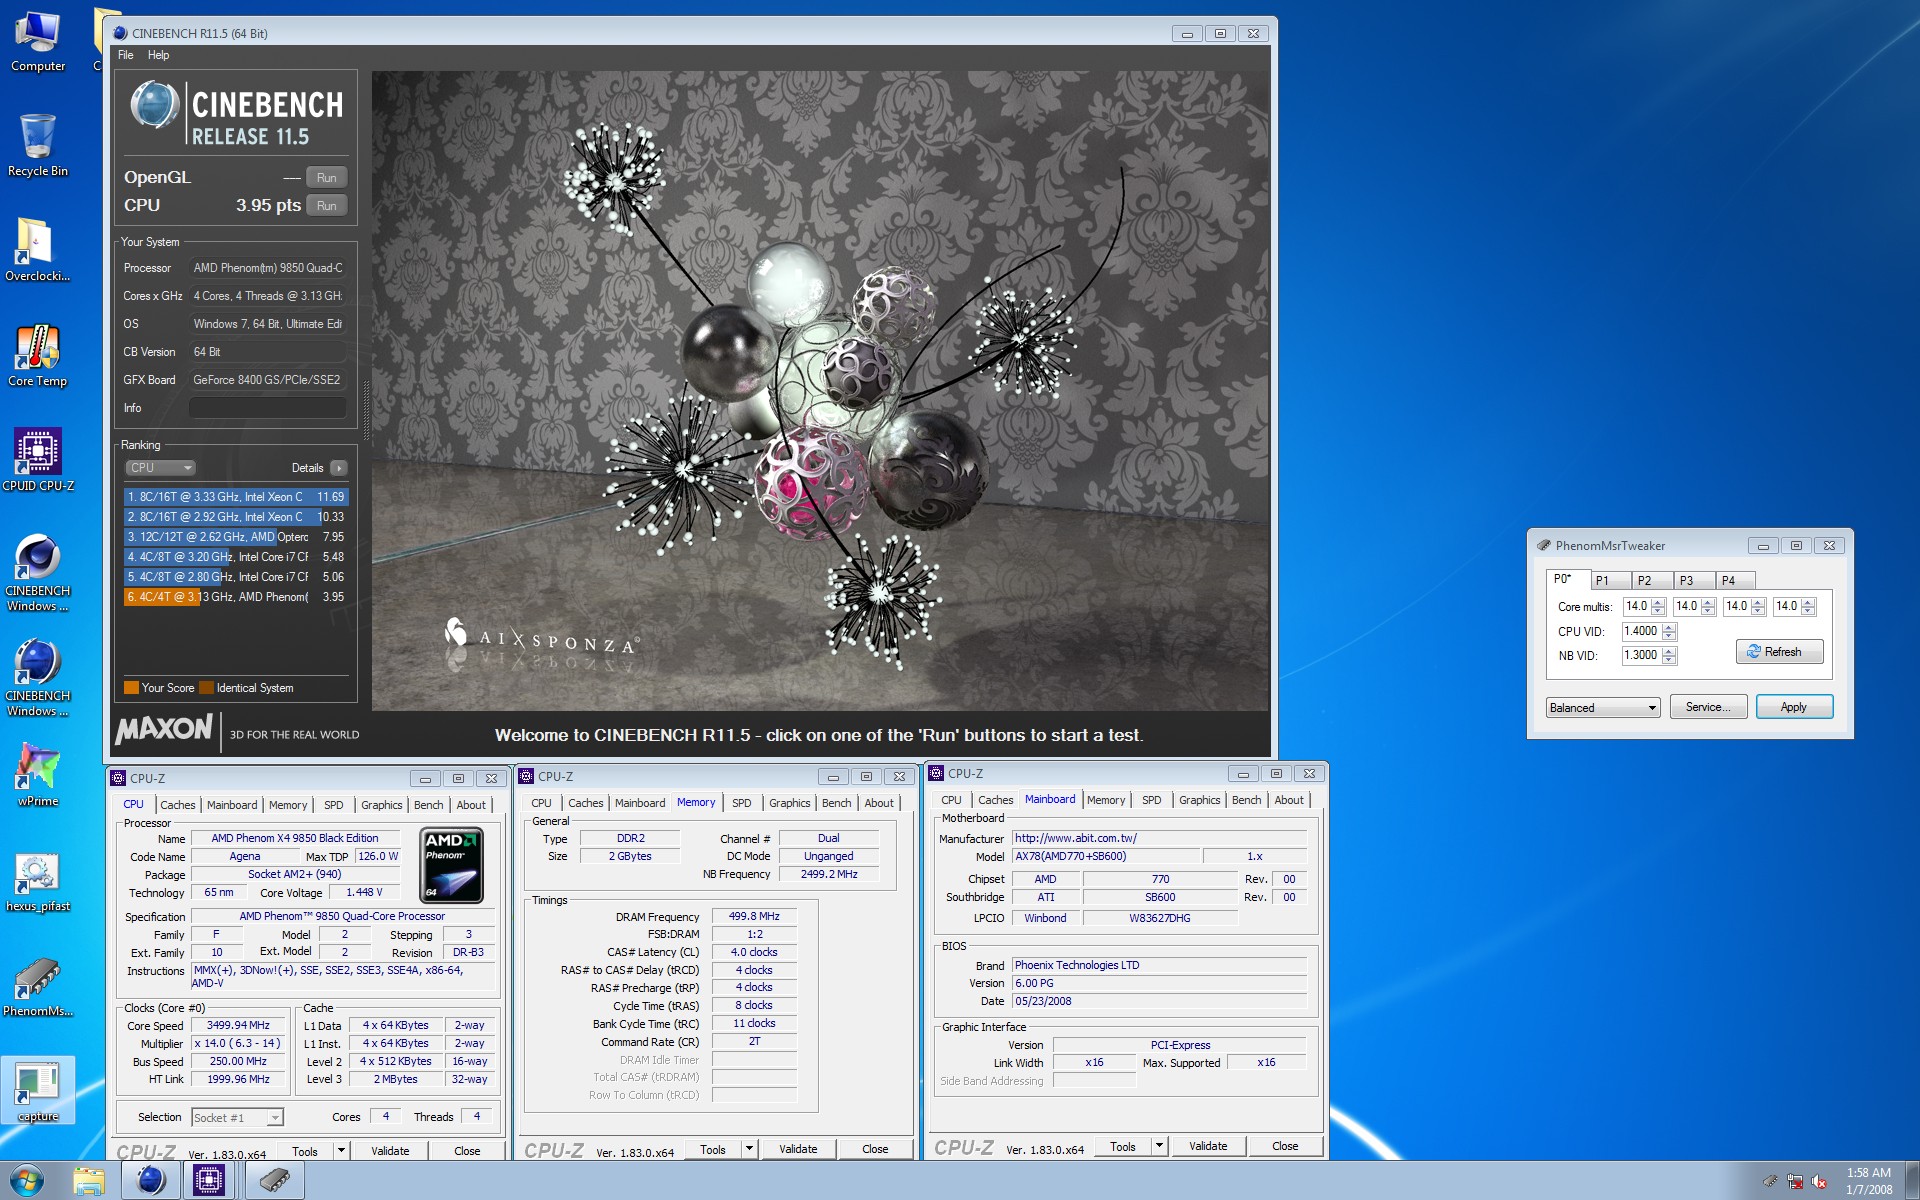Launch the wPrime desktop shortcut
Image resolution: width=1920 pixels, height=1200 pixels.
[38, 775]
